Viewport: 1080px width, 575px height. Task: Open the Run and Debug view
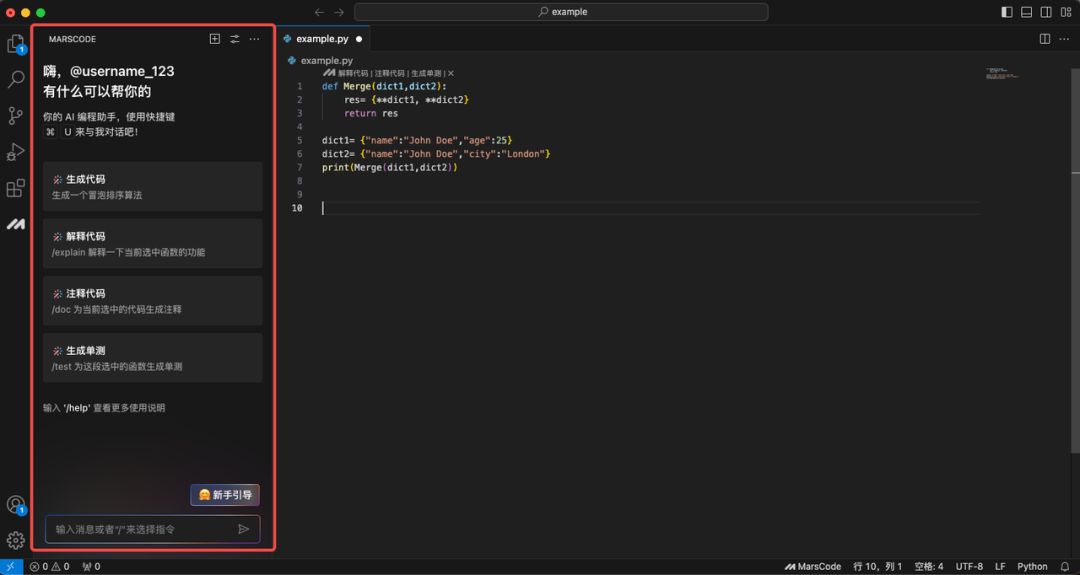click(16, 152)
